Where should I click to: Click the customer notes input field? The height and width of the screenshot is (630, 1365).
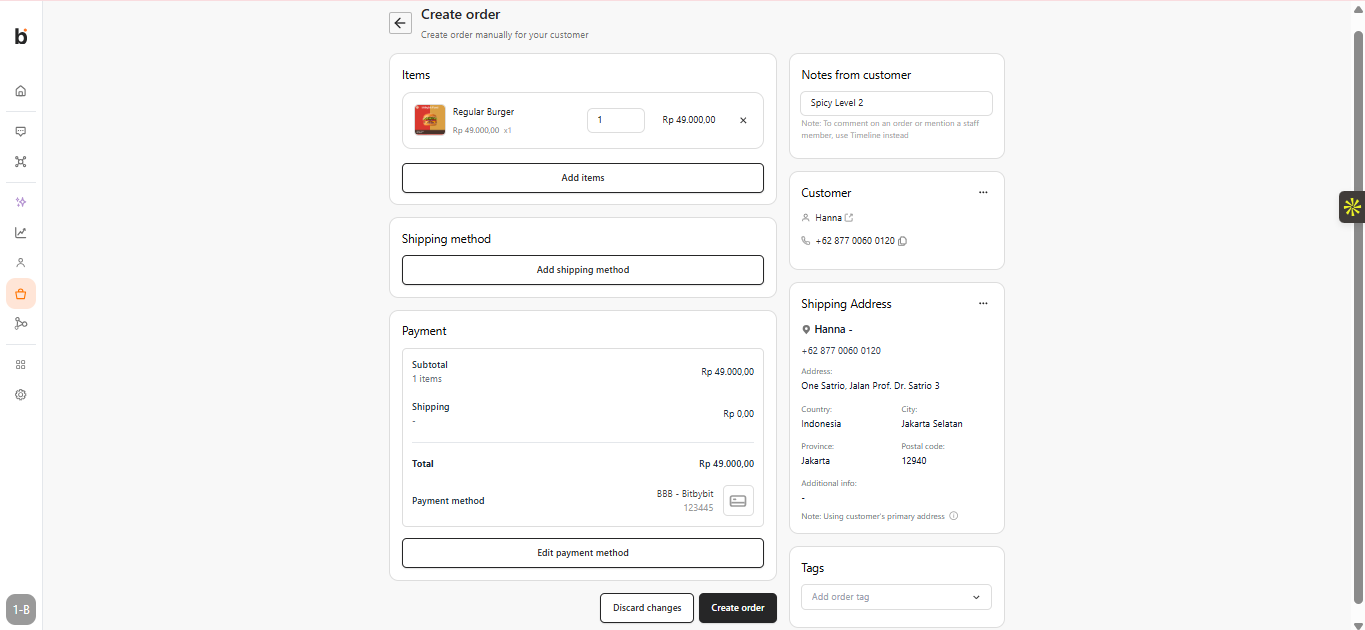[896, 103]
